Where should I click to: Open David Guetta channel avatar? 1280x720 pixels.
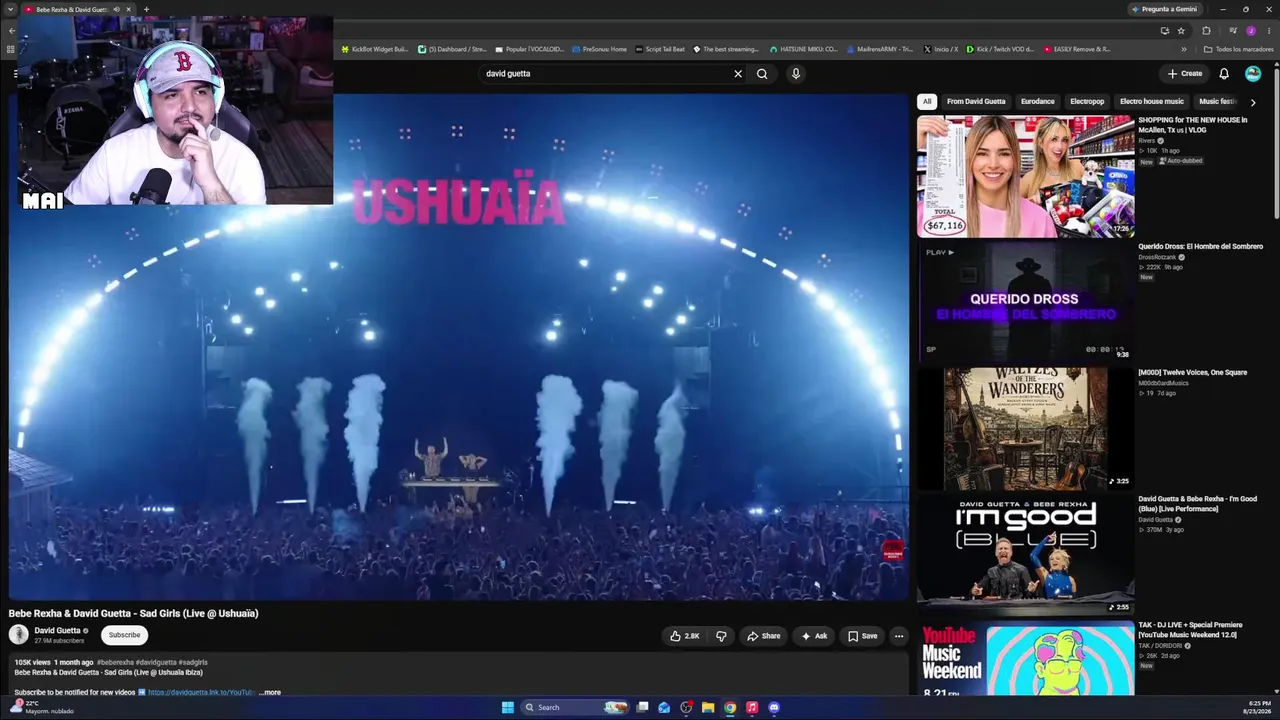click(x=18, y=634)
